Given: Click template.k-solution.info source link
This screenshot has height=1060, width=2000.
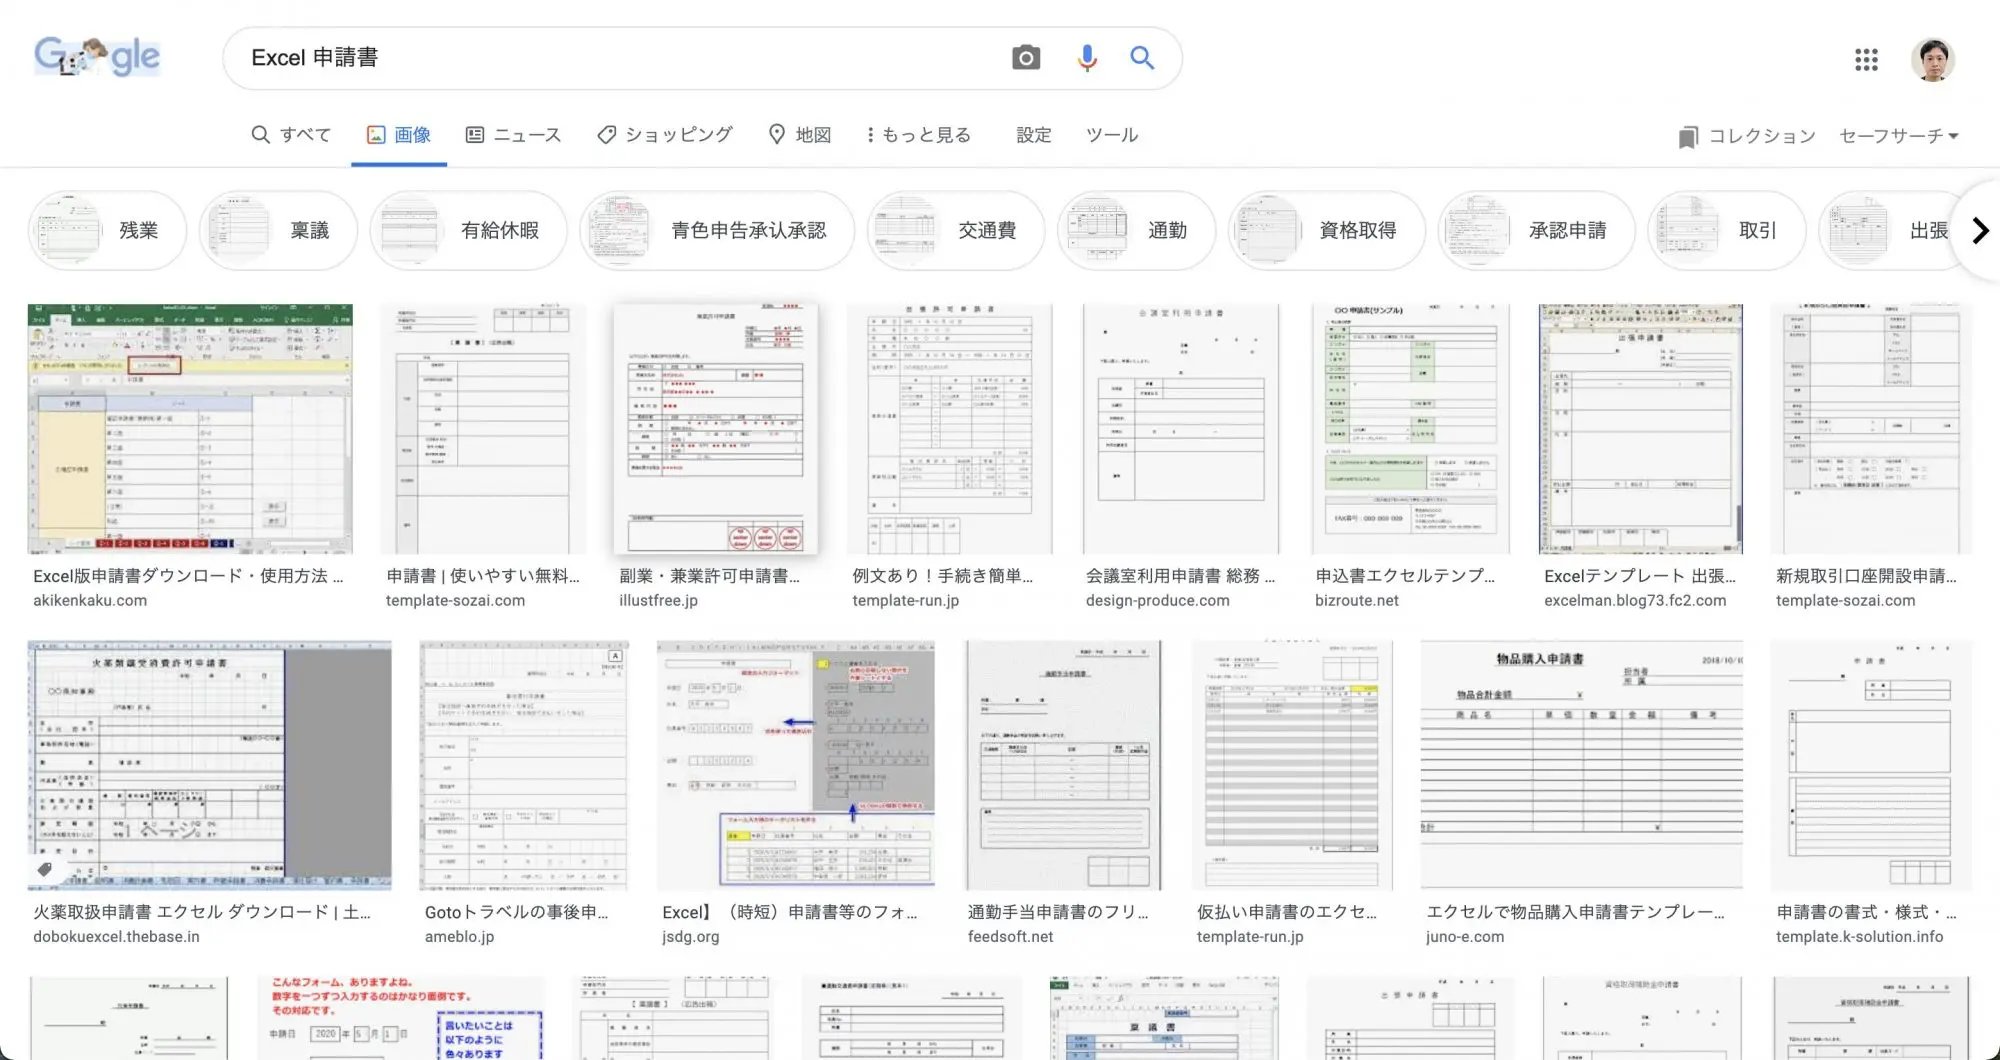Looking at the screenshot, I should coord(1860,937).
